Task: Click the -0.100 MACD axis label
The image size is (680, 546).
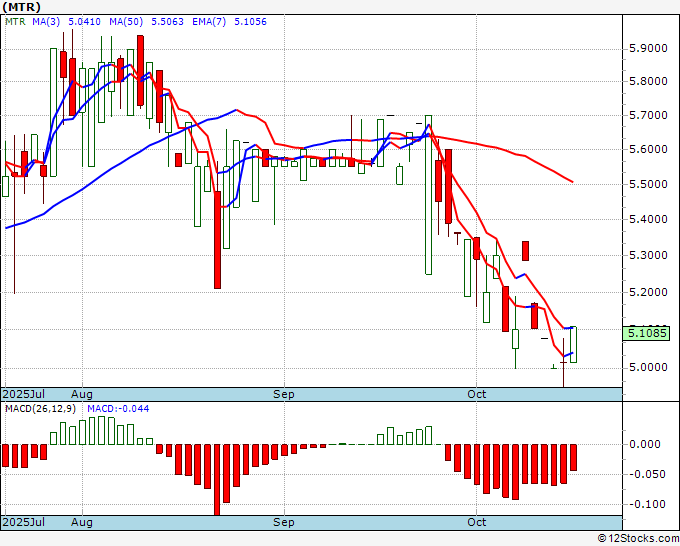Action: [x=645, y=504]
